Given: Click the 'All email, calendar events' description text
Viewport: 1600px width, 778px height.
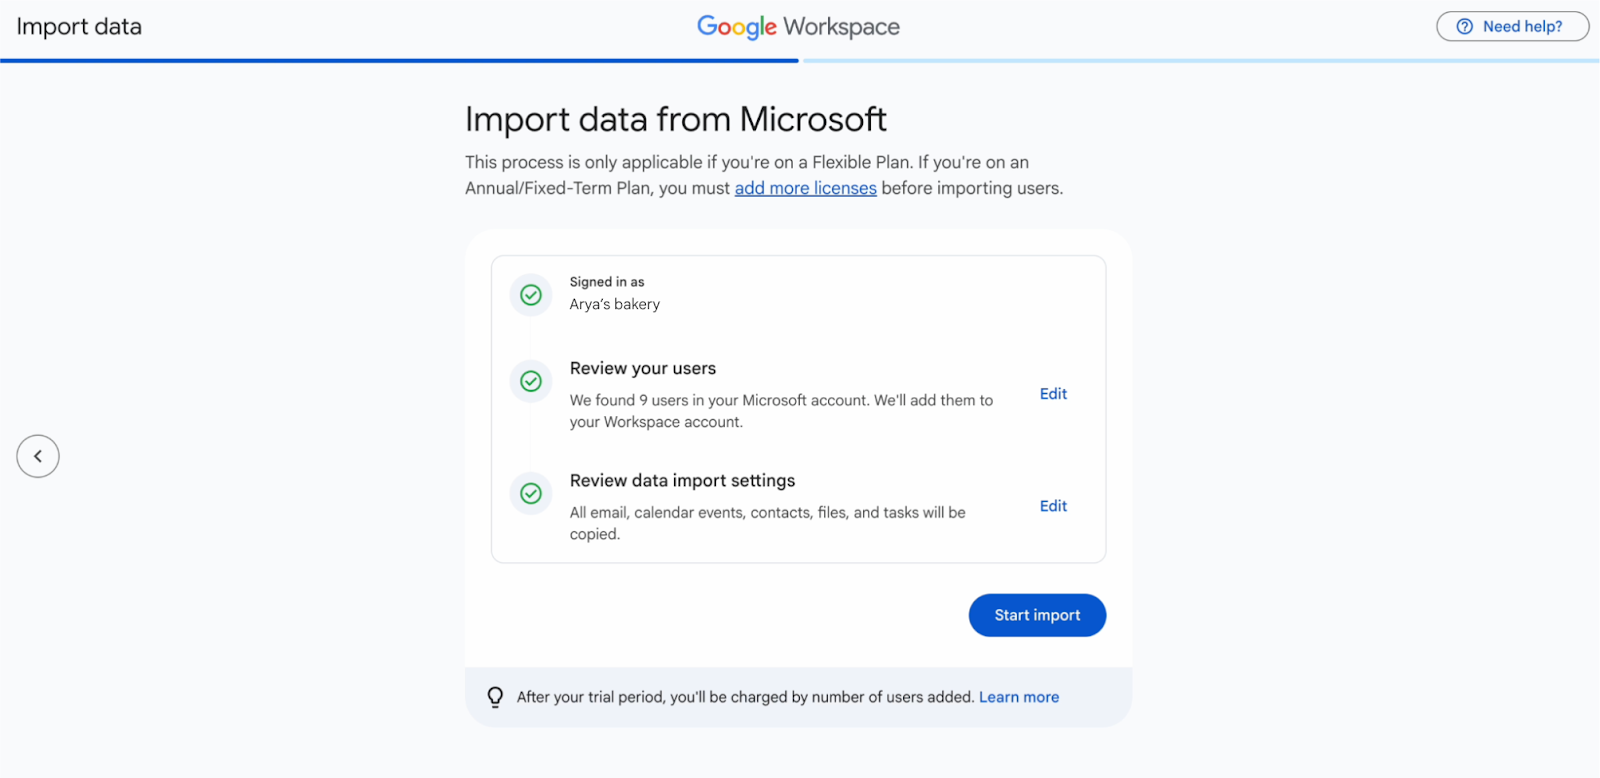Looking at the screenshot, I should (768, 523).
